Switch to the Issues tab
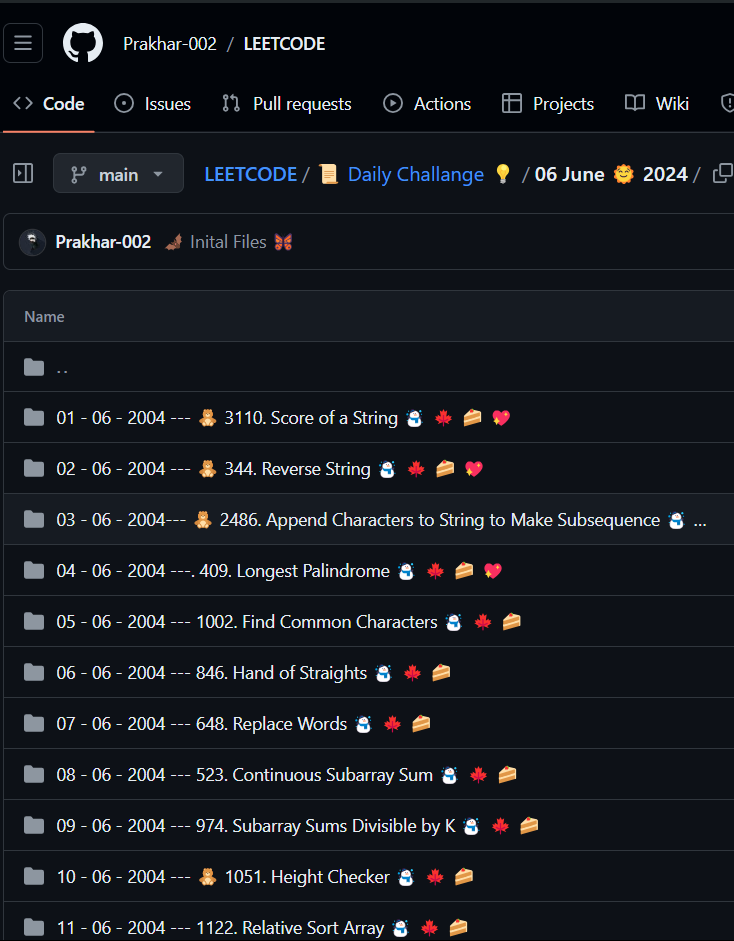 pos(152,104)
